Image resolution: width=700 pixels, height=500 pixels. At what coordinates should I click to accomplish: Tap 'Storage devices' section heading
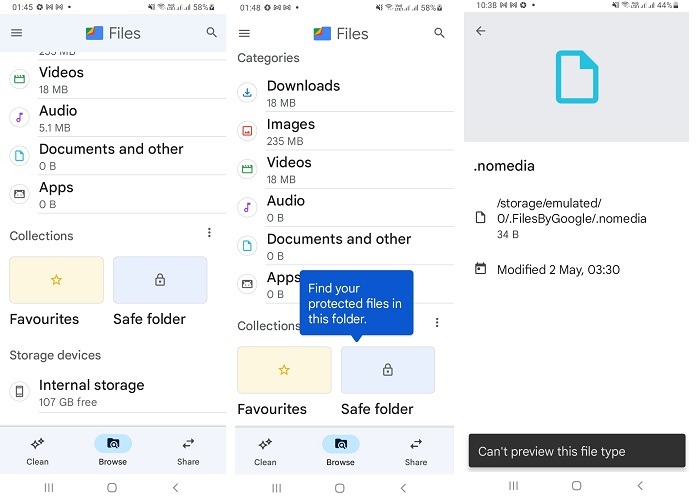coord(55,355)
